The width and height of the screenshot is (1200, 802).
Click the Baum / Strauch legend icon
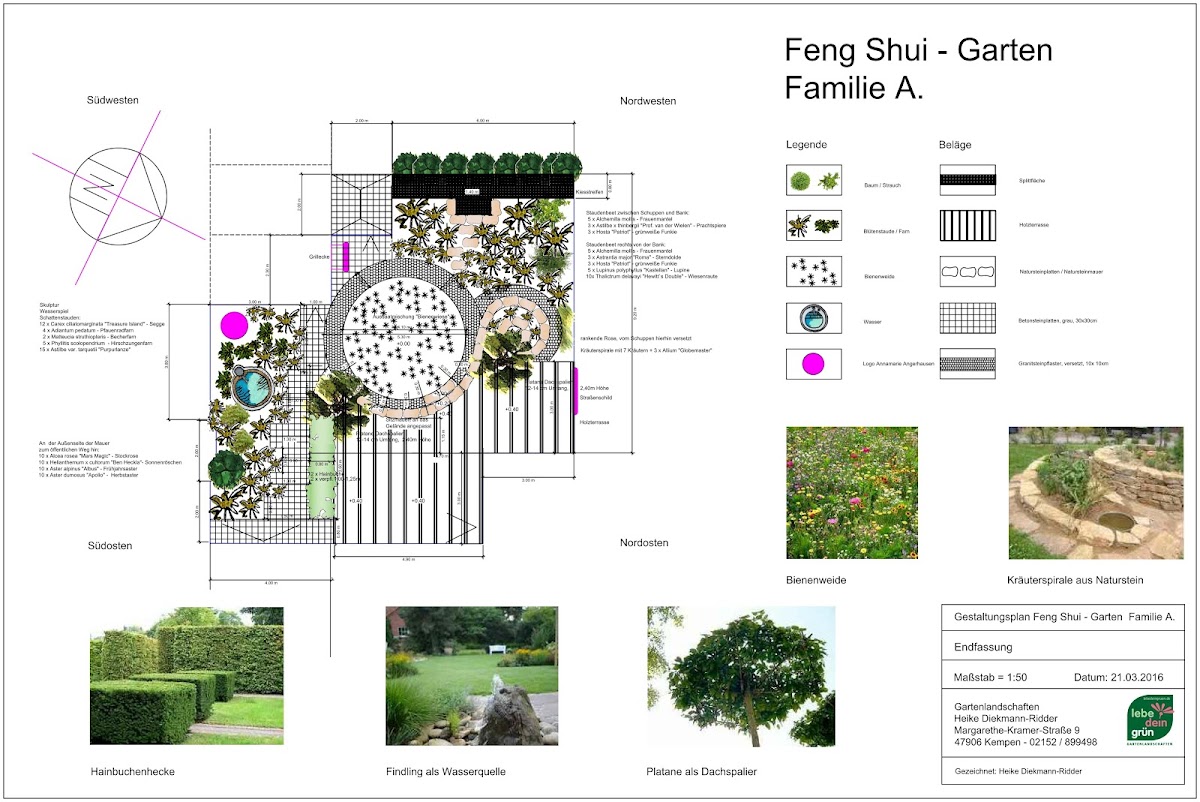[x=813, y=180]
